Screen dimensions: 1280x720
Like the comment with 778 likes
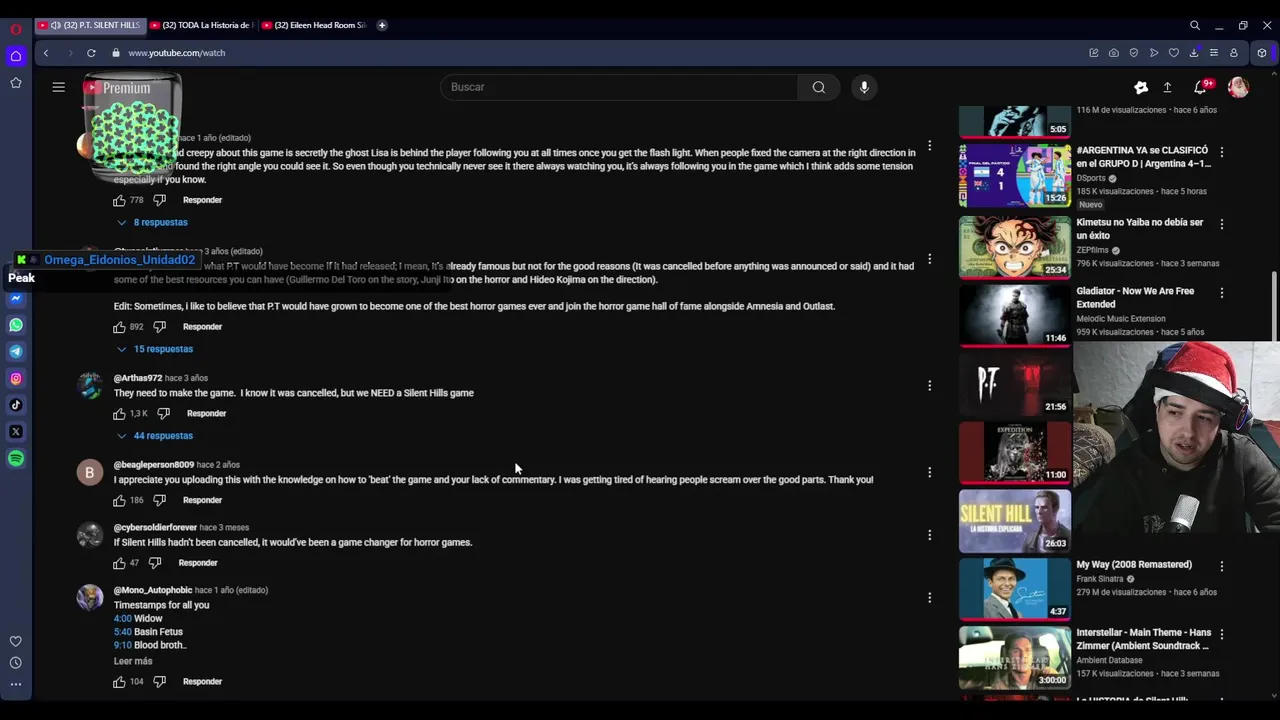tap(120, 200)
